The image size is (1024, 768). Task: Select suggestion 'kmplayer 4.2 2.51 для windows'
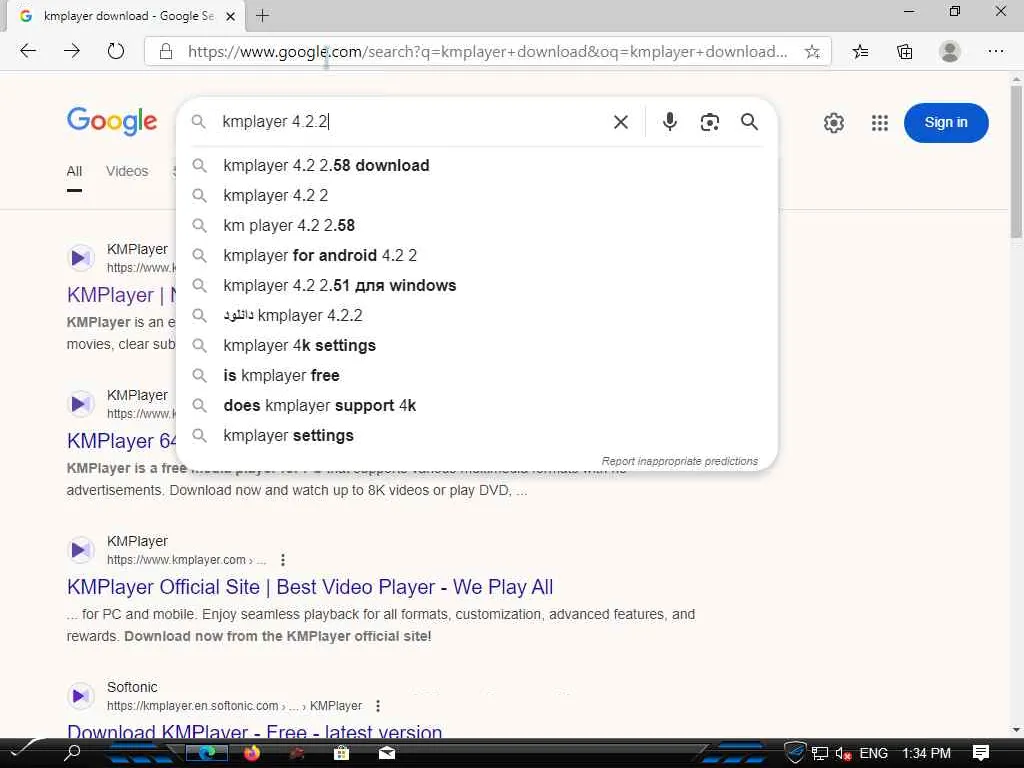click(477, 285)
